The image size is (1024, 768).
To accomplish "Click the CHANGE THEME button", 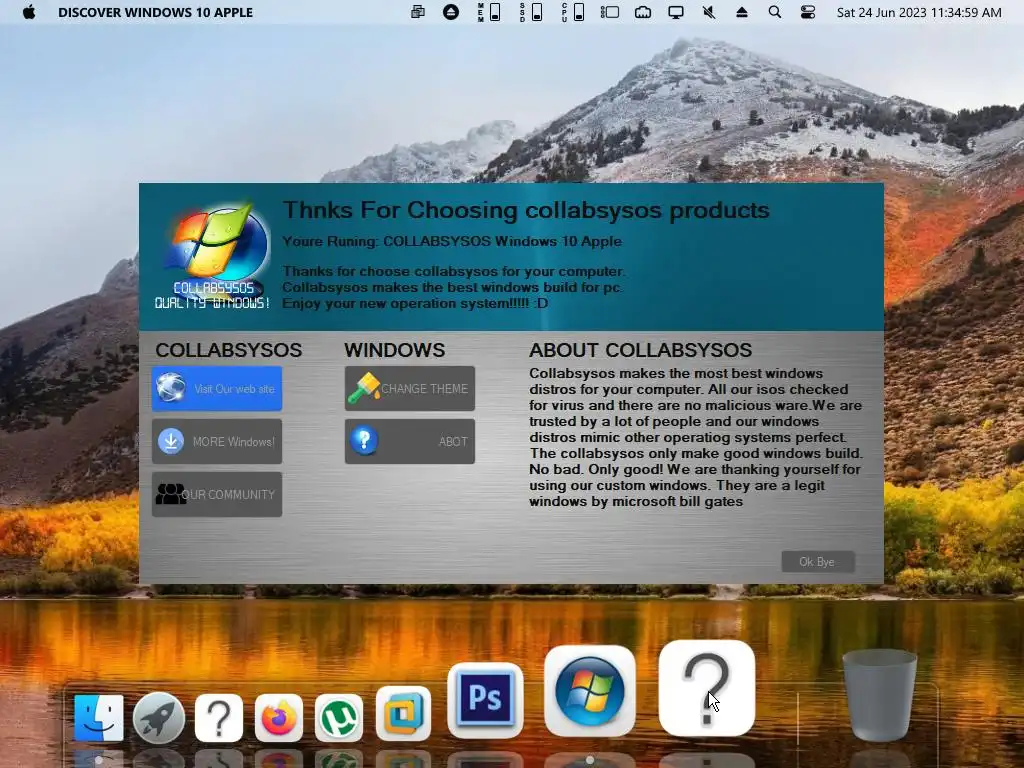I will pos(409,389).
